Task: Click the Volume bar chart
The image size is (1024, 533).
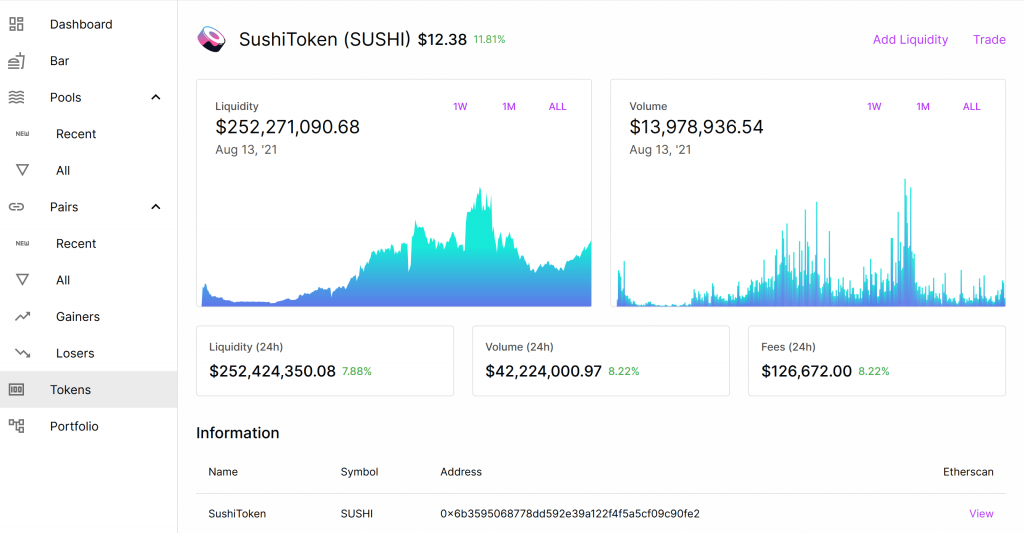Action: pos(810,242)
